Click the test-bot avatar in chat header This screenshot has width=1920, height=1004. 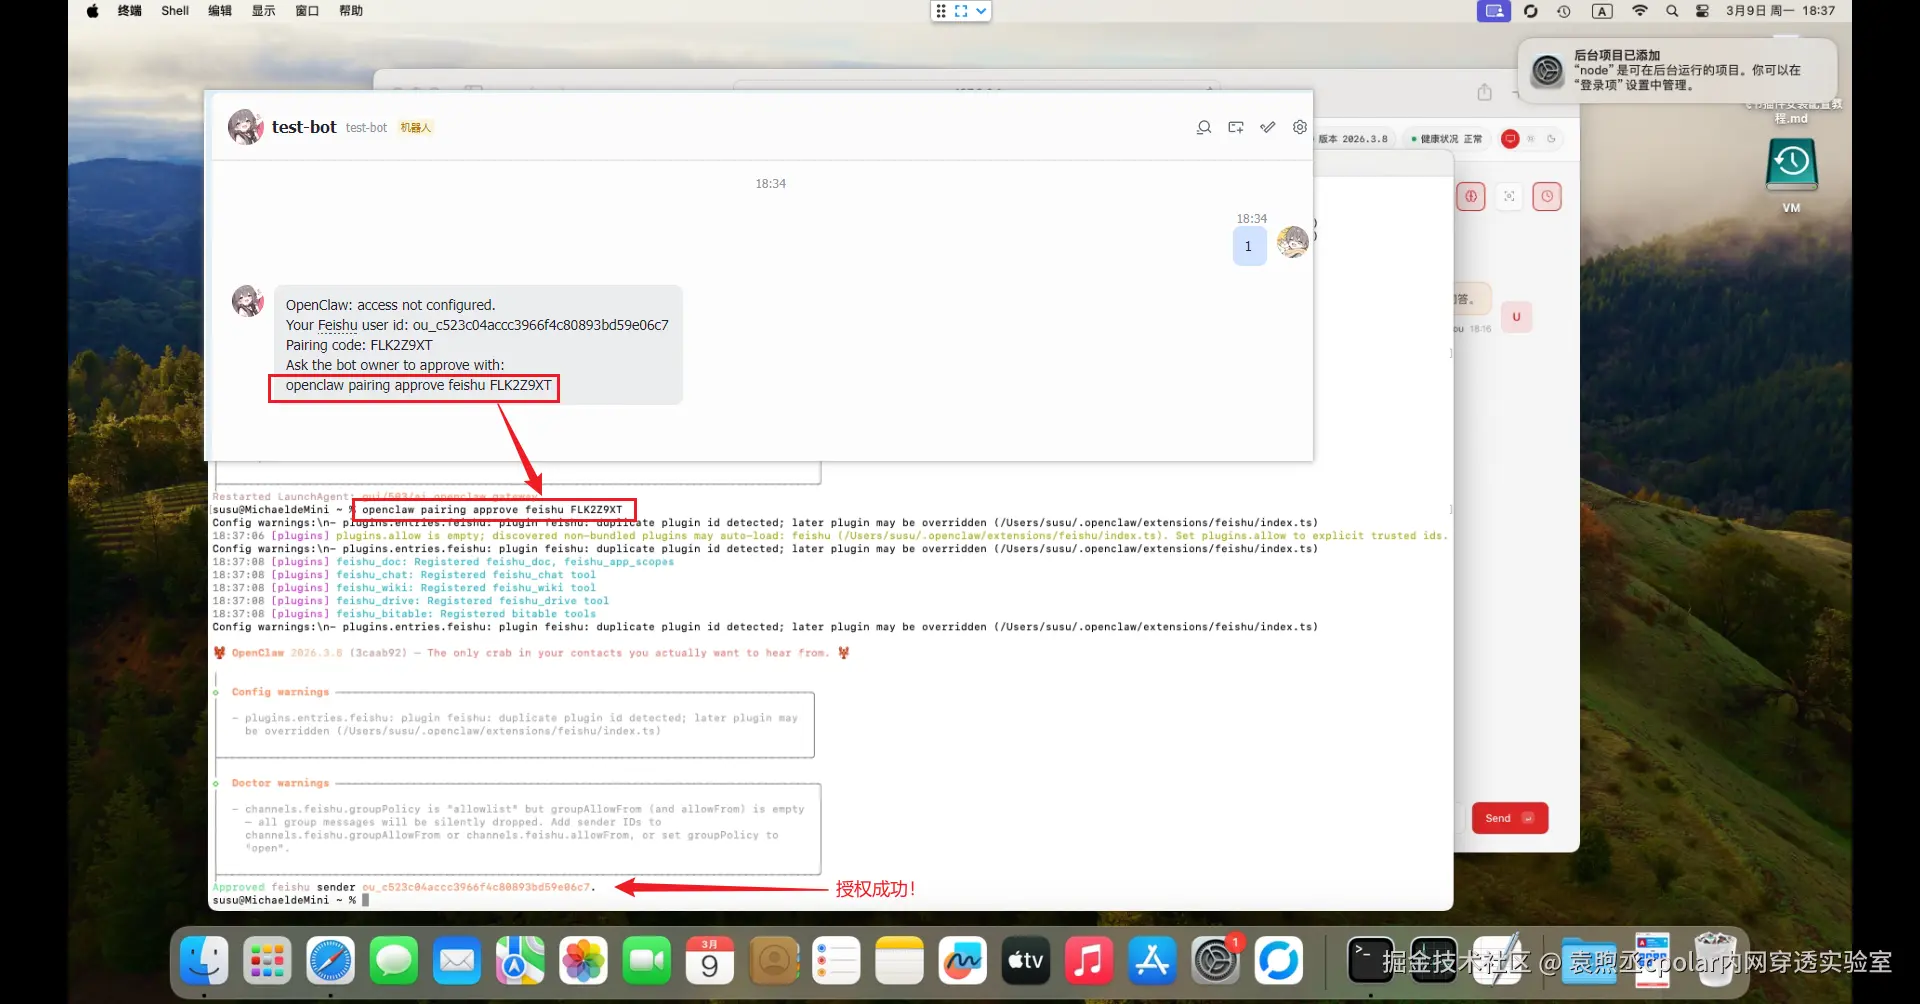(246, 127)
